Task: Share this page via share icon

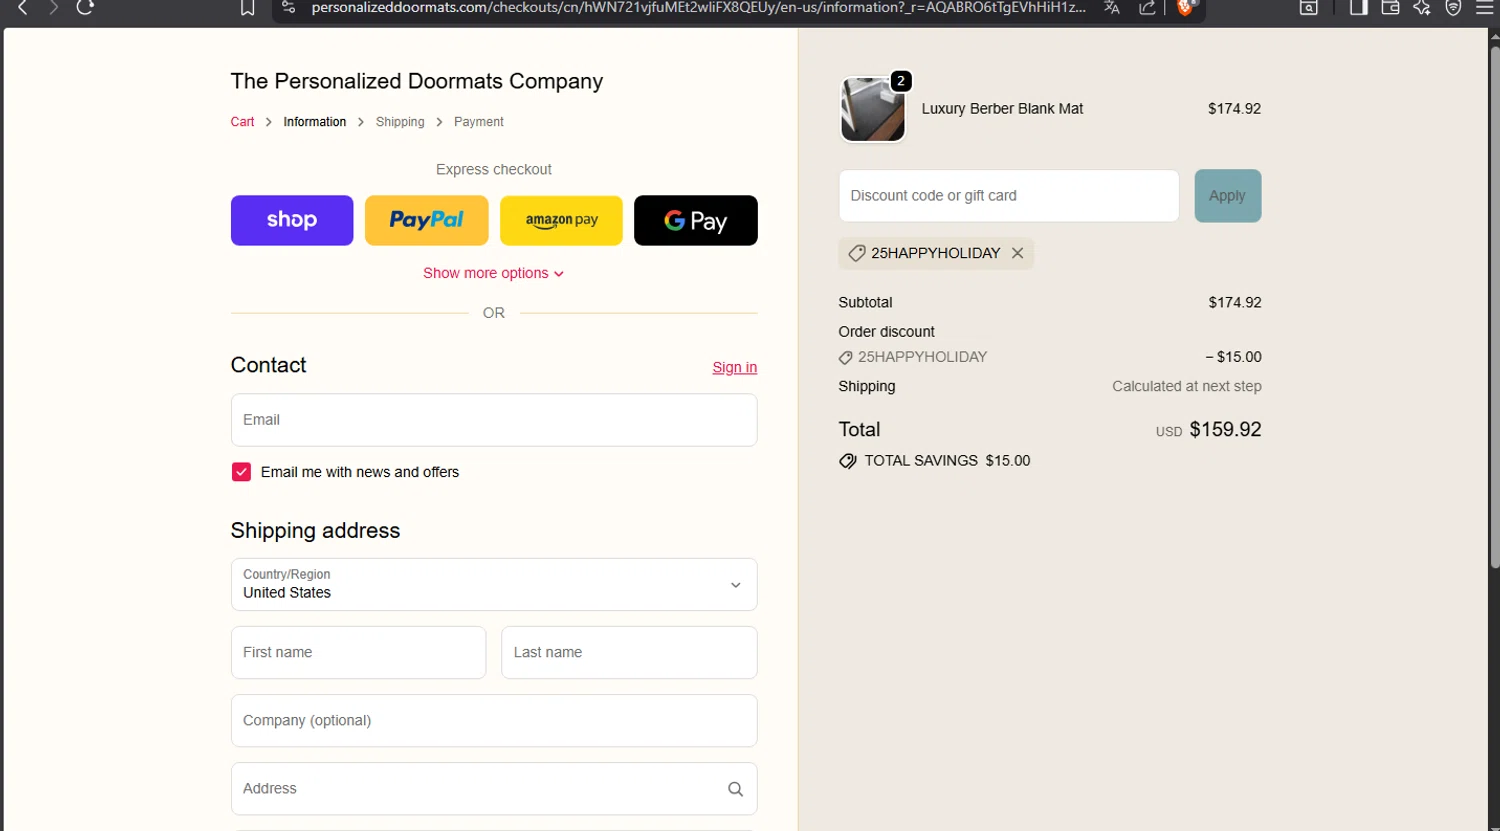Action: [x=1147, y=8]
